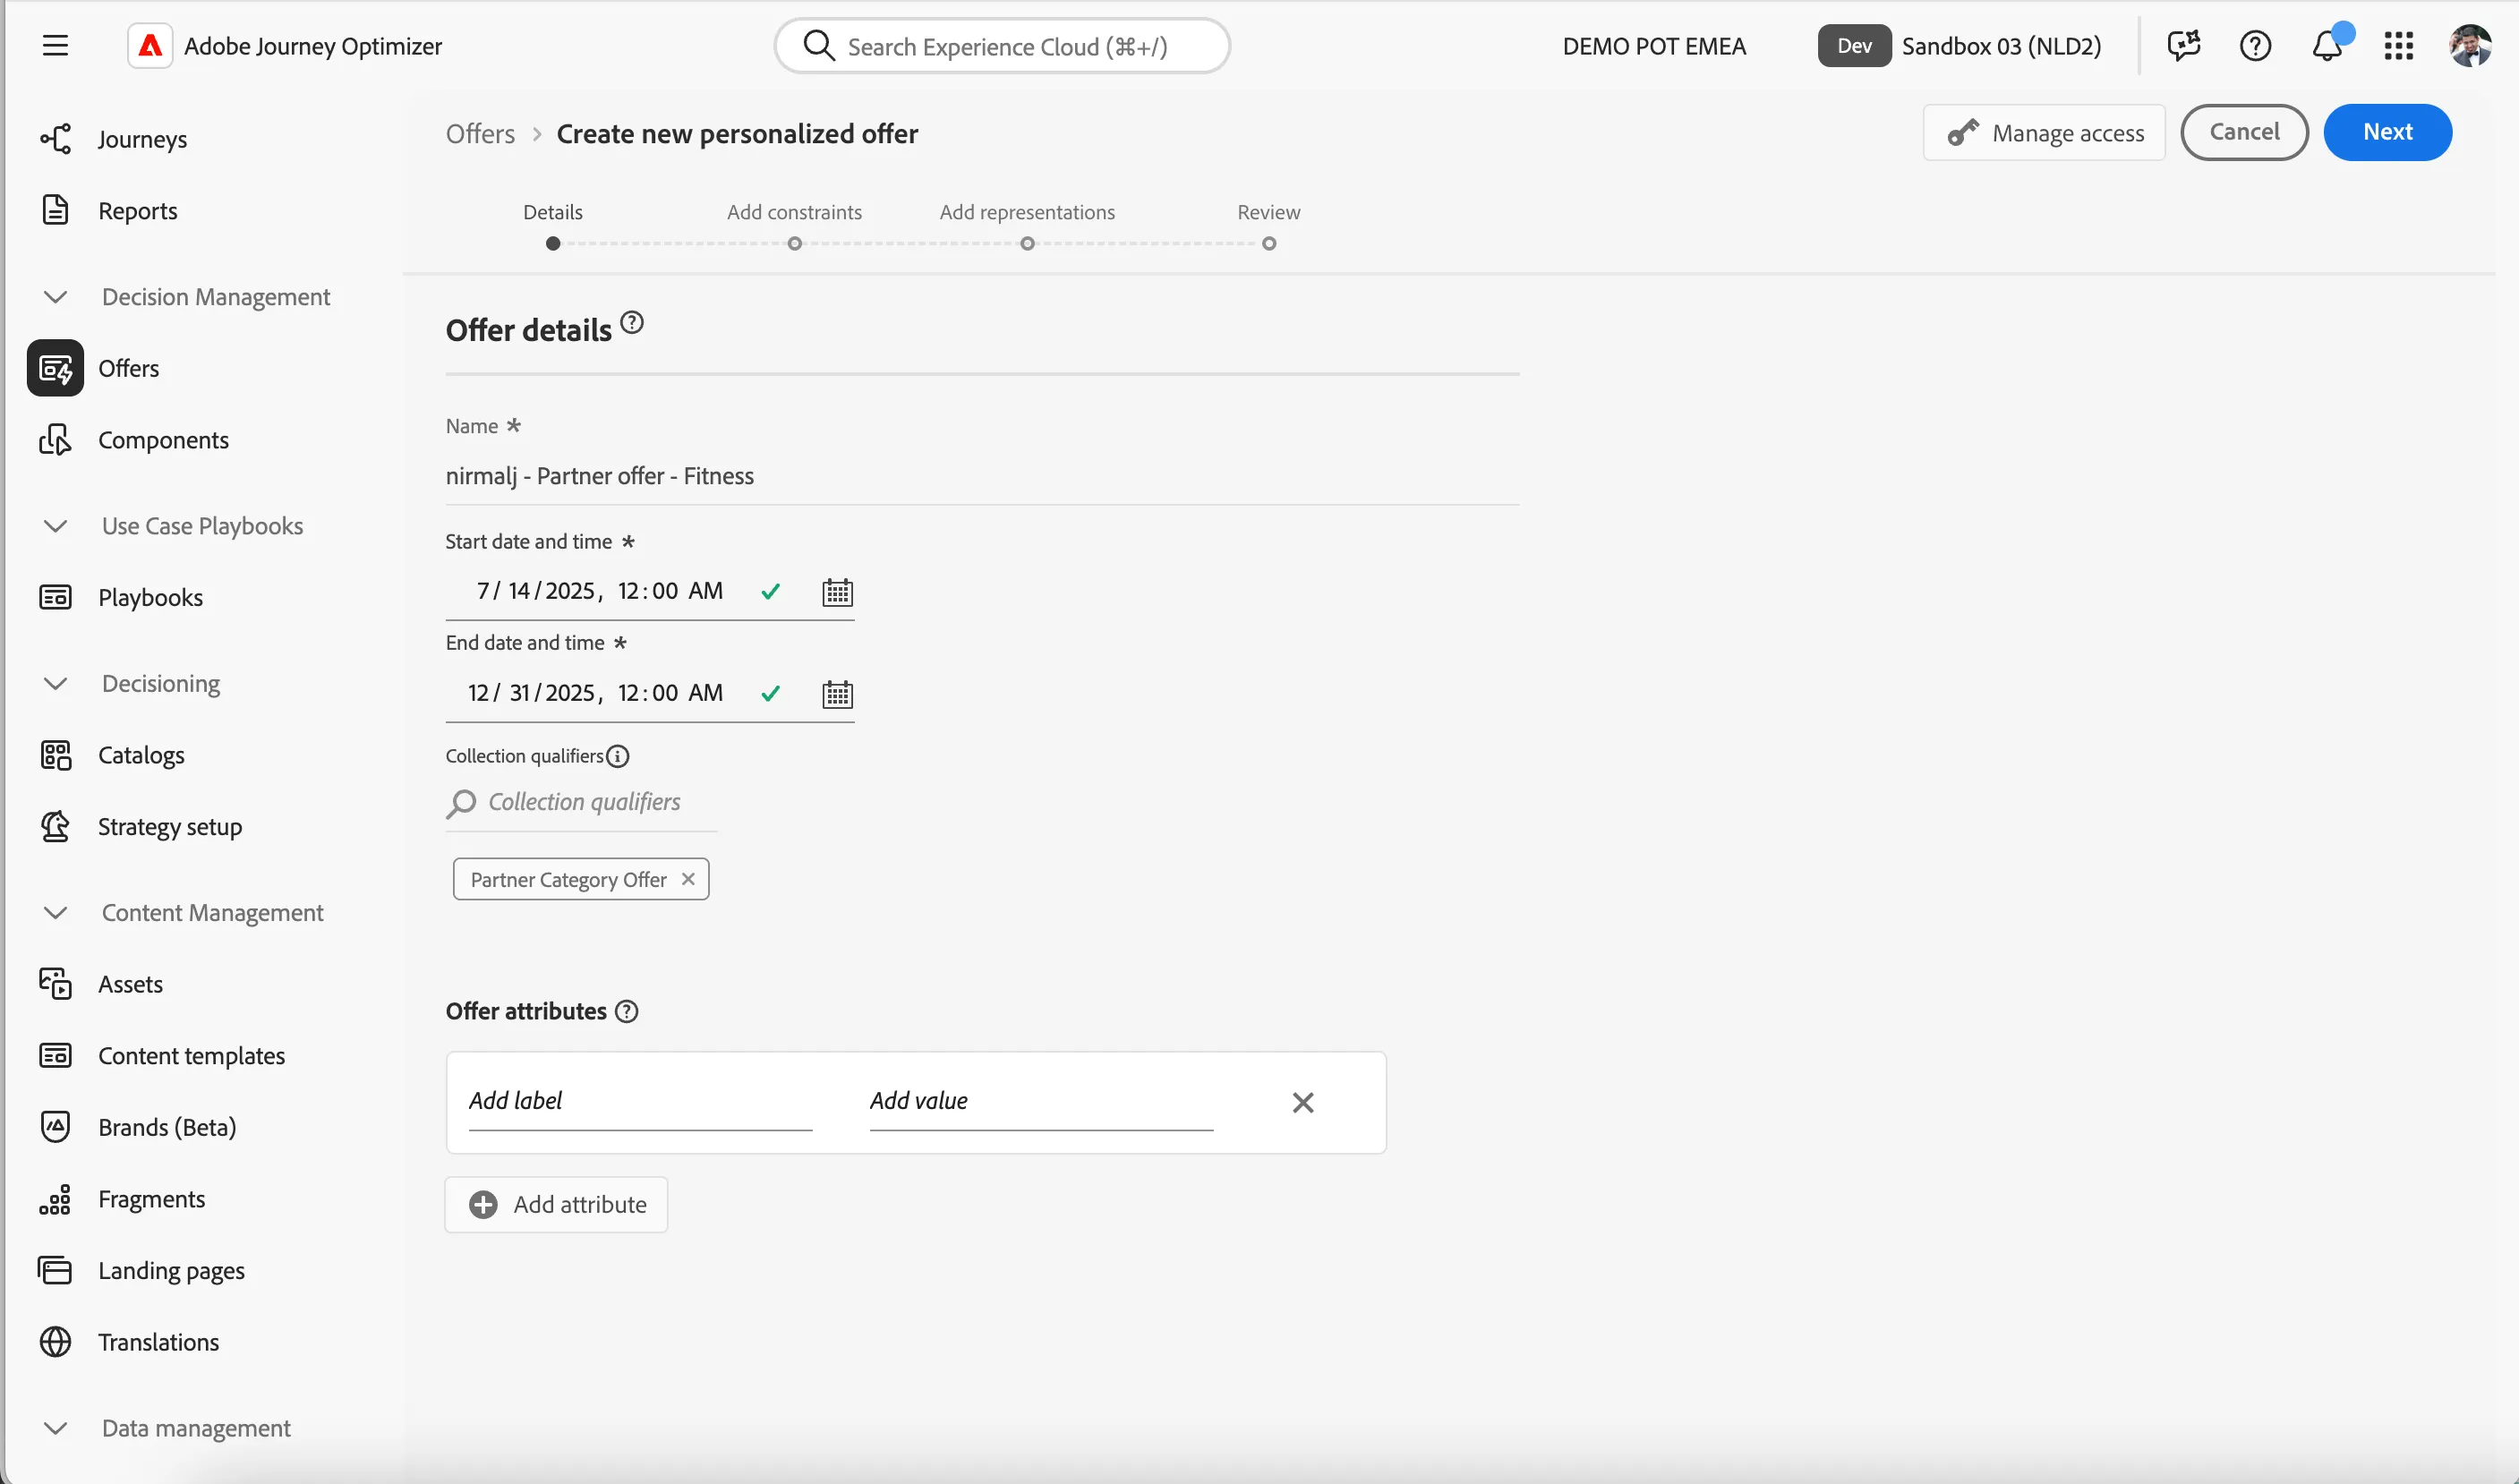This screenshot has height=1484, width=2519.
Task: Show Offer attributes help icon
Action: click(627, 1011)
